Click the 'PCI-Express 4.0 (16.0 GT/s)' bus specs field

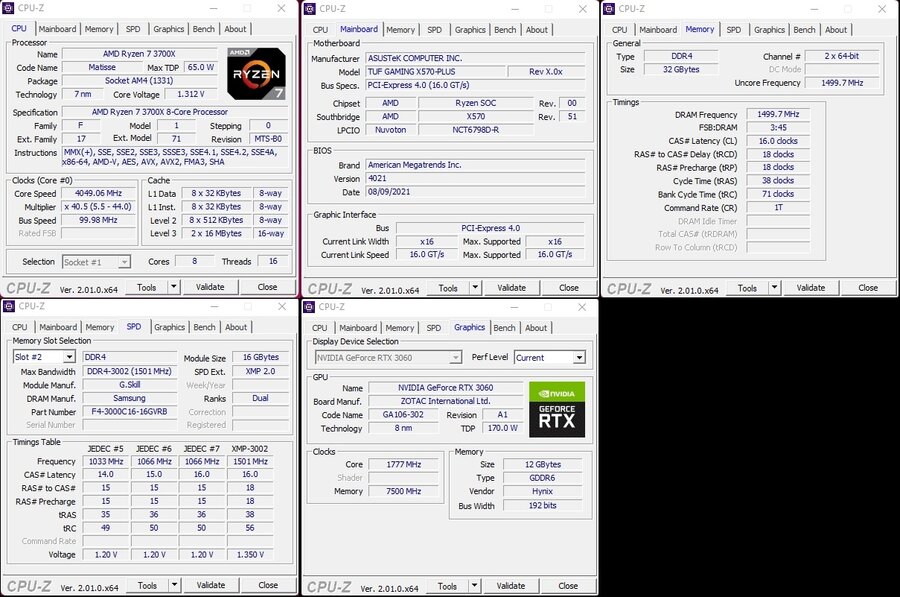coord(475,85)
